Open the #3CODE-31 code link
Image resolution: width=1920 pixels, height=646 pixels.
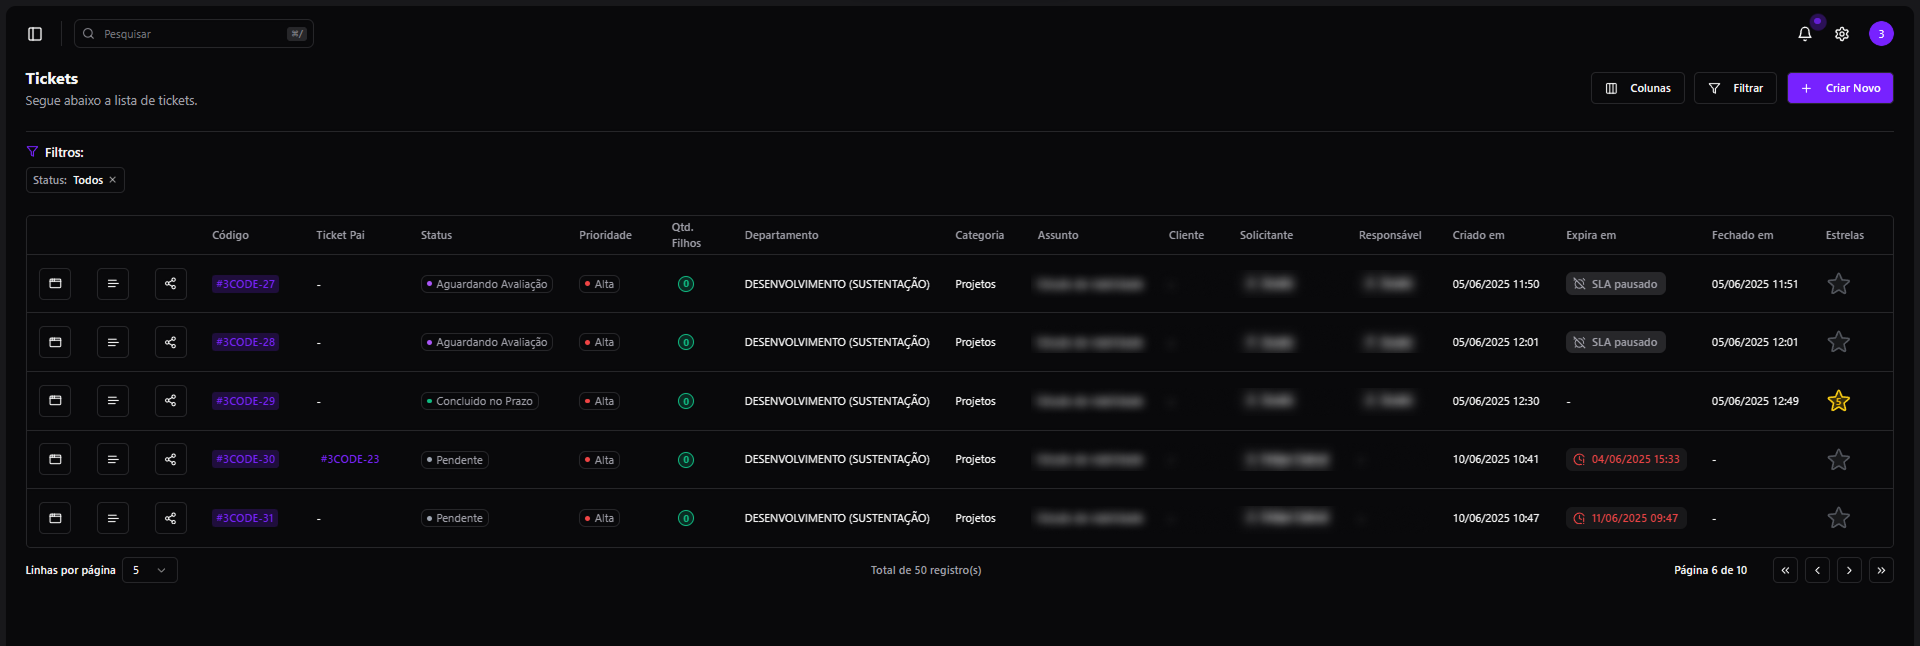click(x=245, y=518)
